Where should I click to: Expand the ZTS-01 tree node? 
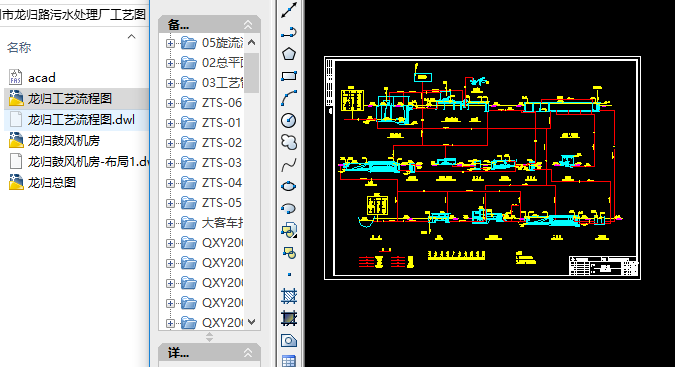(170, 123)
